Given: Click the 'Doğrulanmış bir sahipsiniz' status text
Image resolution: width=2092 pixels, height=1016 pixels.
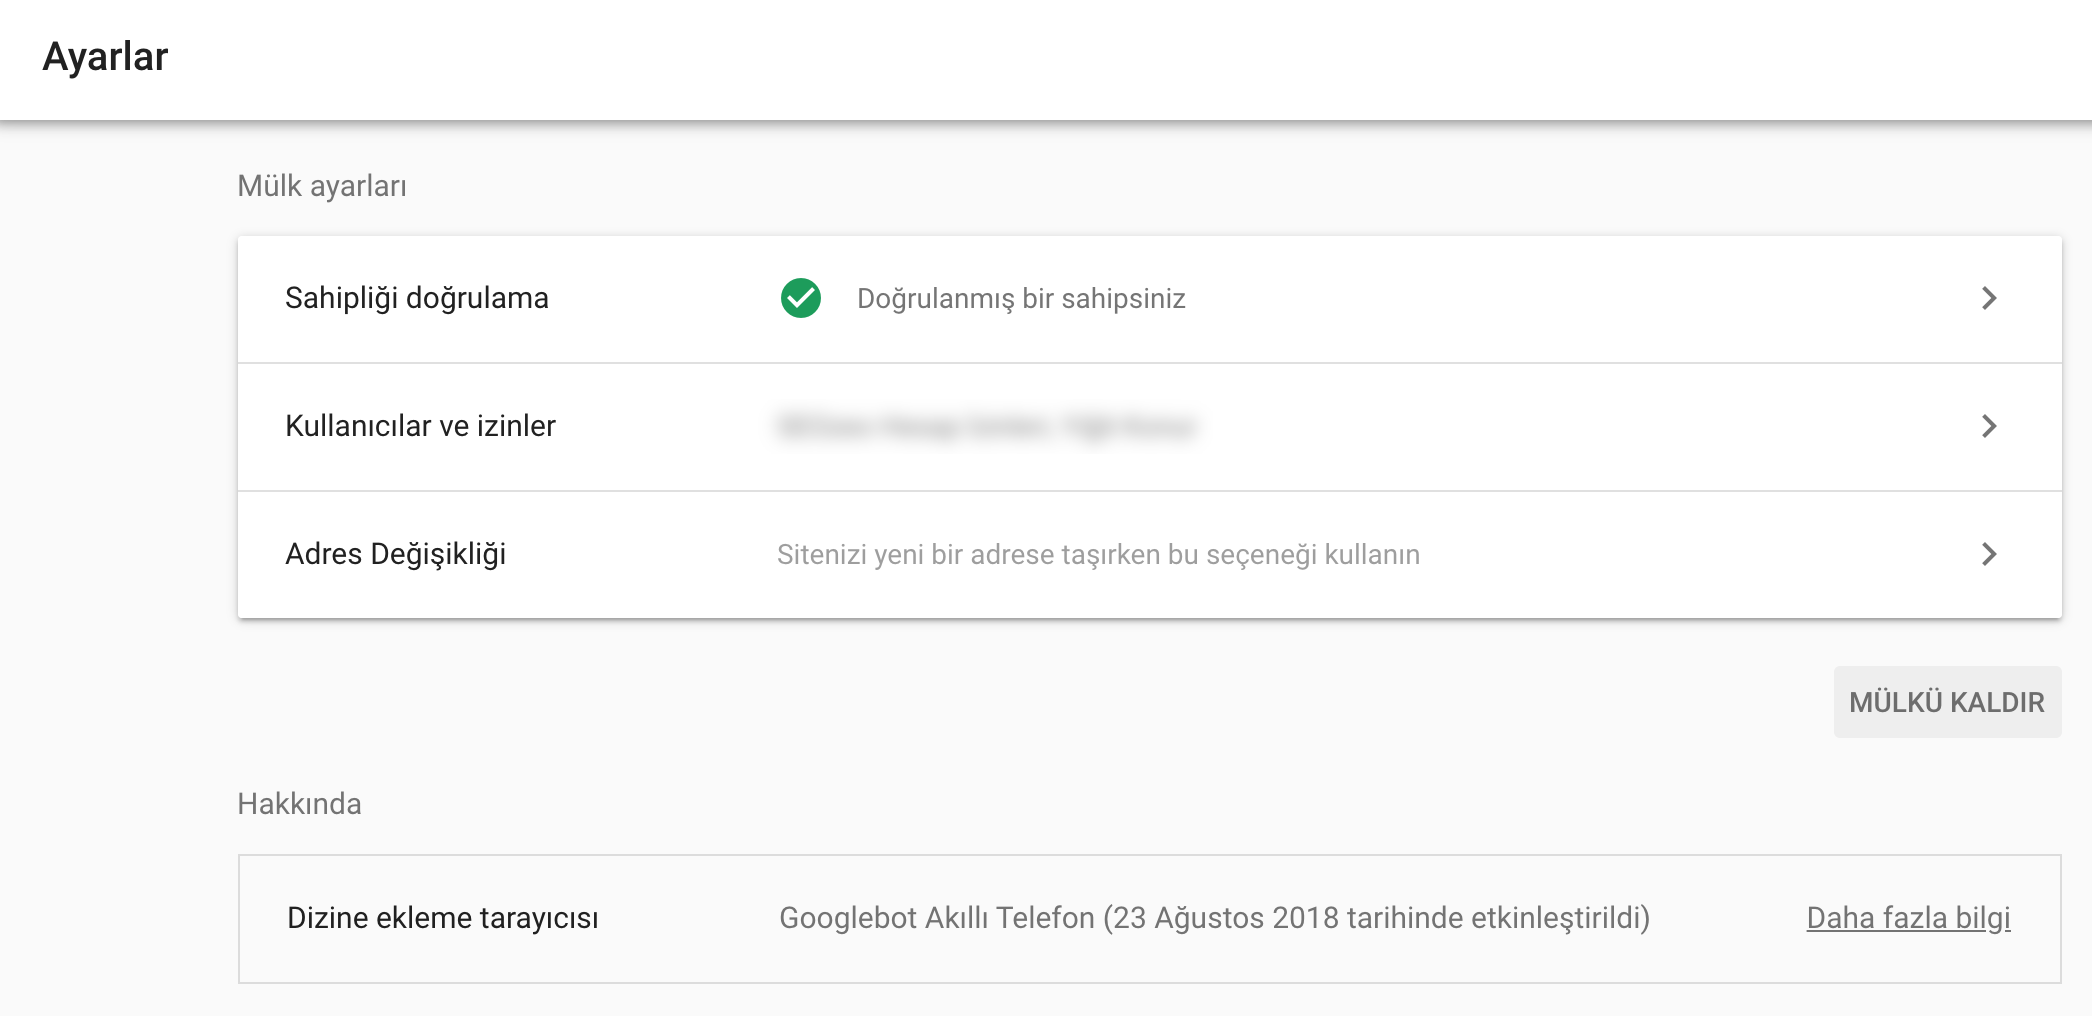Looking at the screenshot, I should click(x=1021, y=298).
